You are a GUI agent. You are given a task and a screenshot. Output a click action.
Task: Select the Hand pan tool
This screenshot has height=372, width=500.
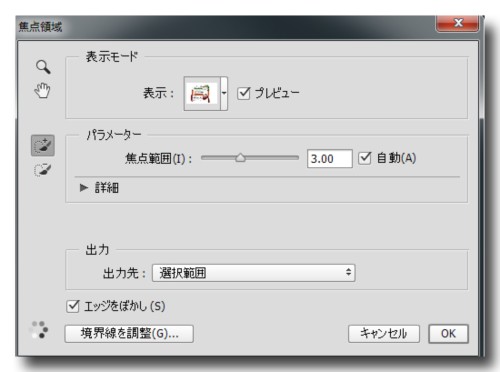tap(42, 90)
